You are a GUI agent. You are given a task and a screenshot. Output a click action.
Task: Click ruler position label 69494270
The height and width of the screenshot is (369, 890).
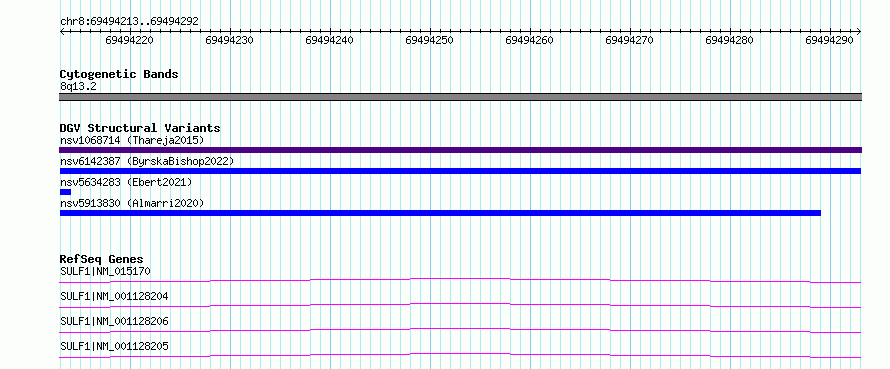[629, 40]
